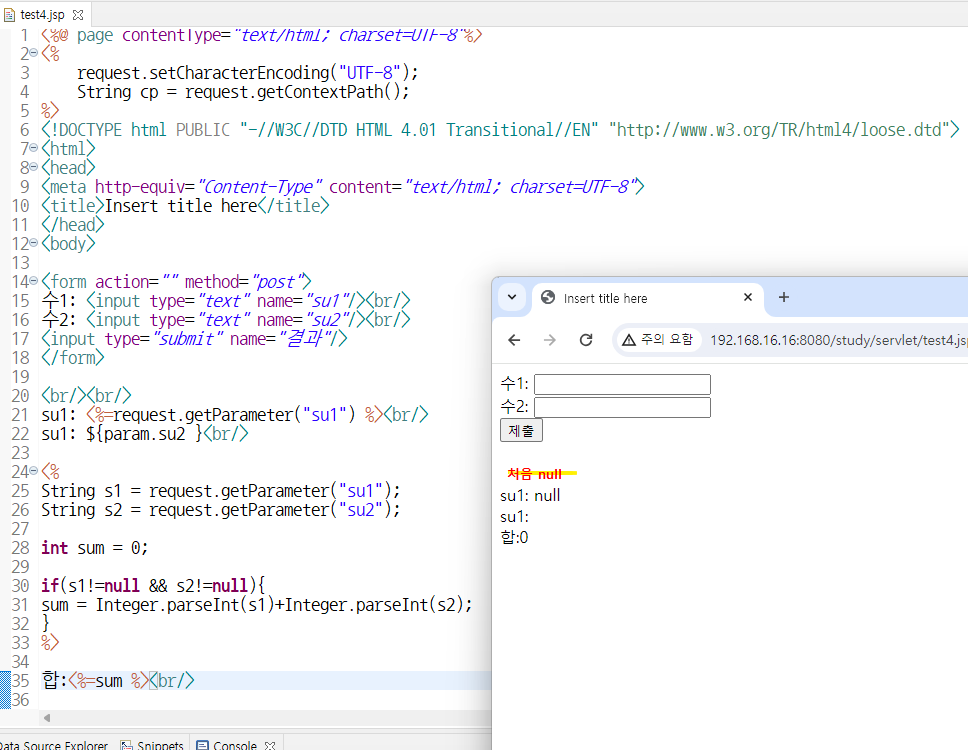968x750 pixels.
Task: Open a new browser tab with the plus icon
Action: coord(783,298)
